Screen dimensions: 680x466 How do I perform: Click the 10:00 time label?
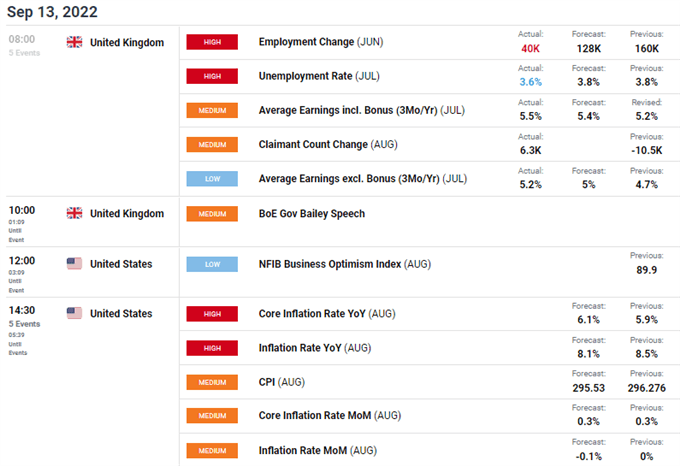pos(22,210)
